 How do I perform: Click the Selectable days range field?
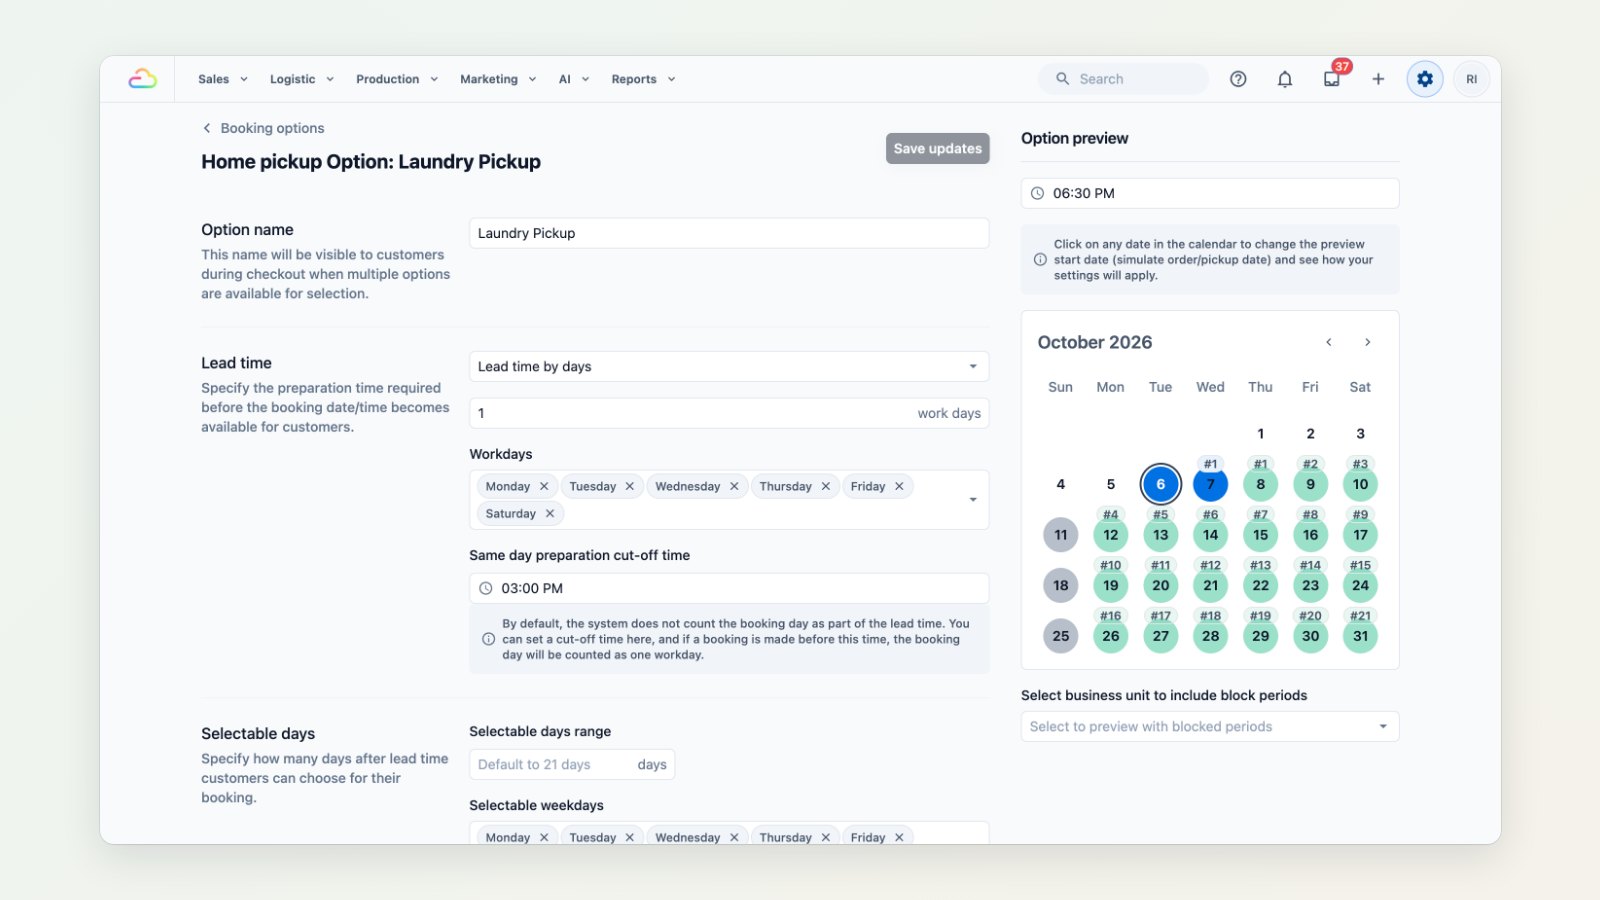(x=572, y=764)
